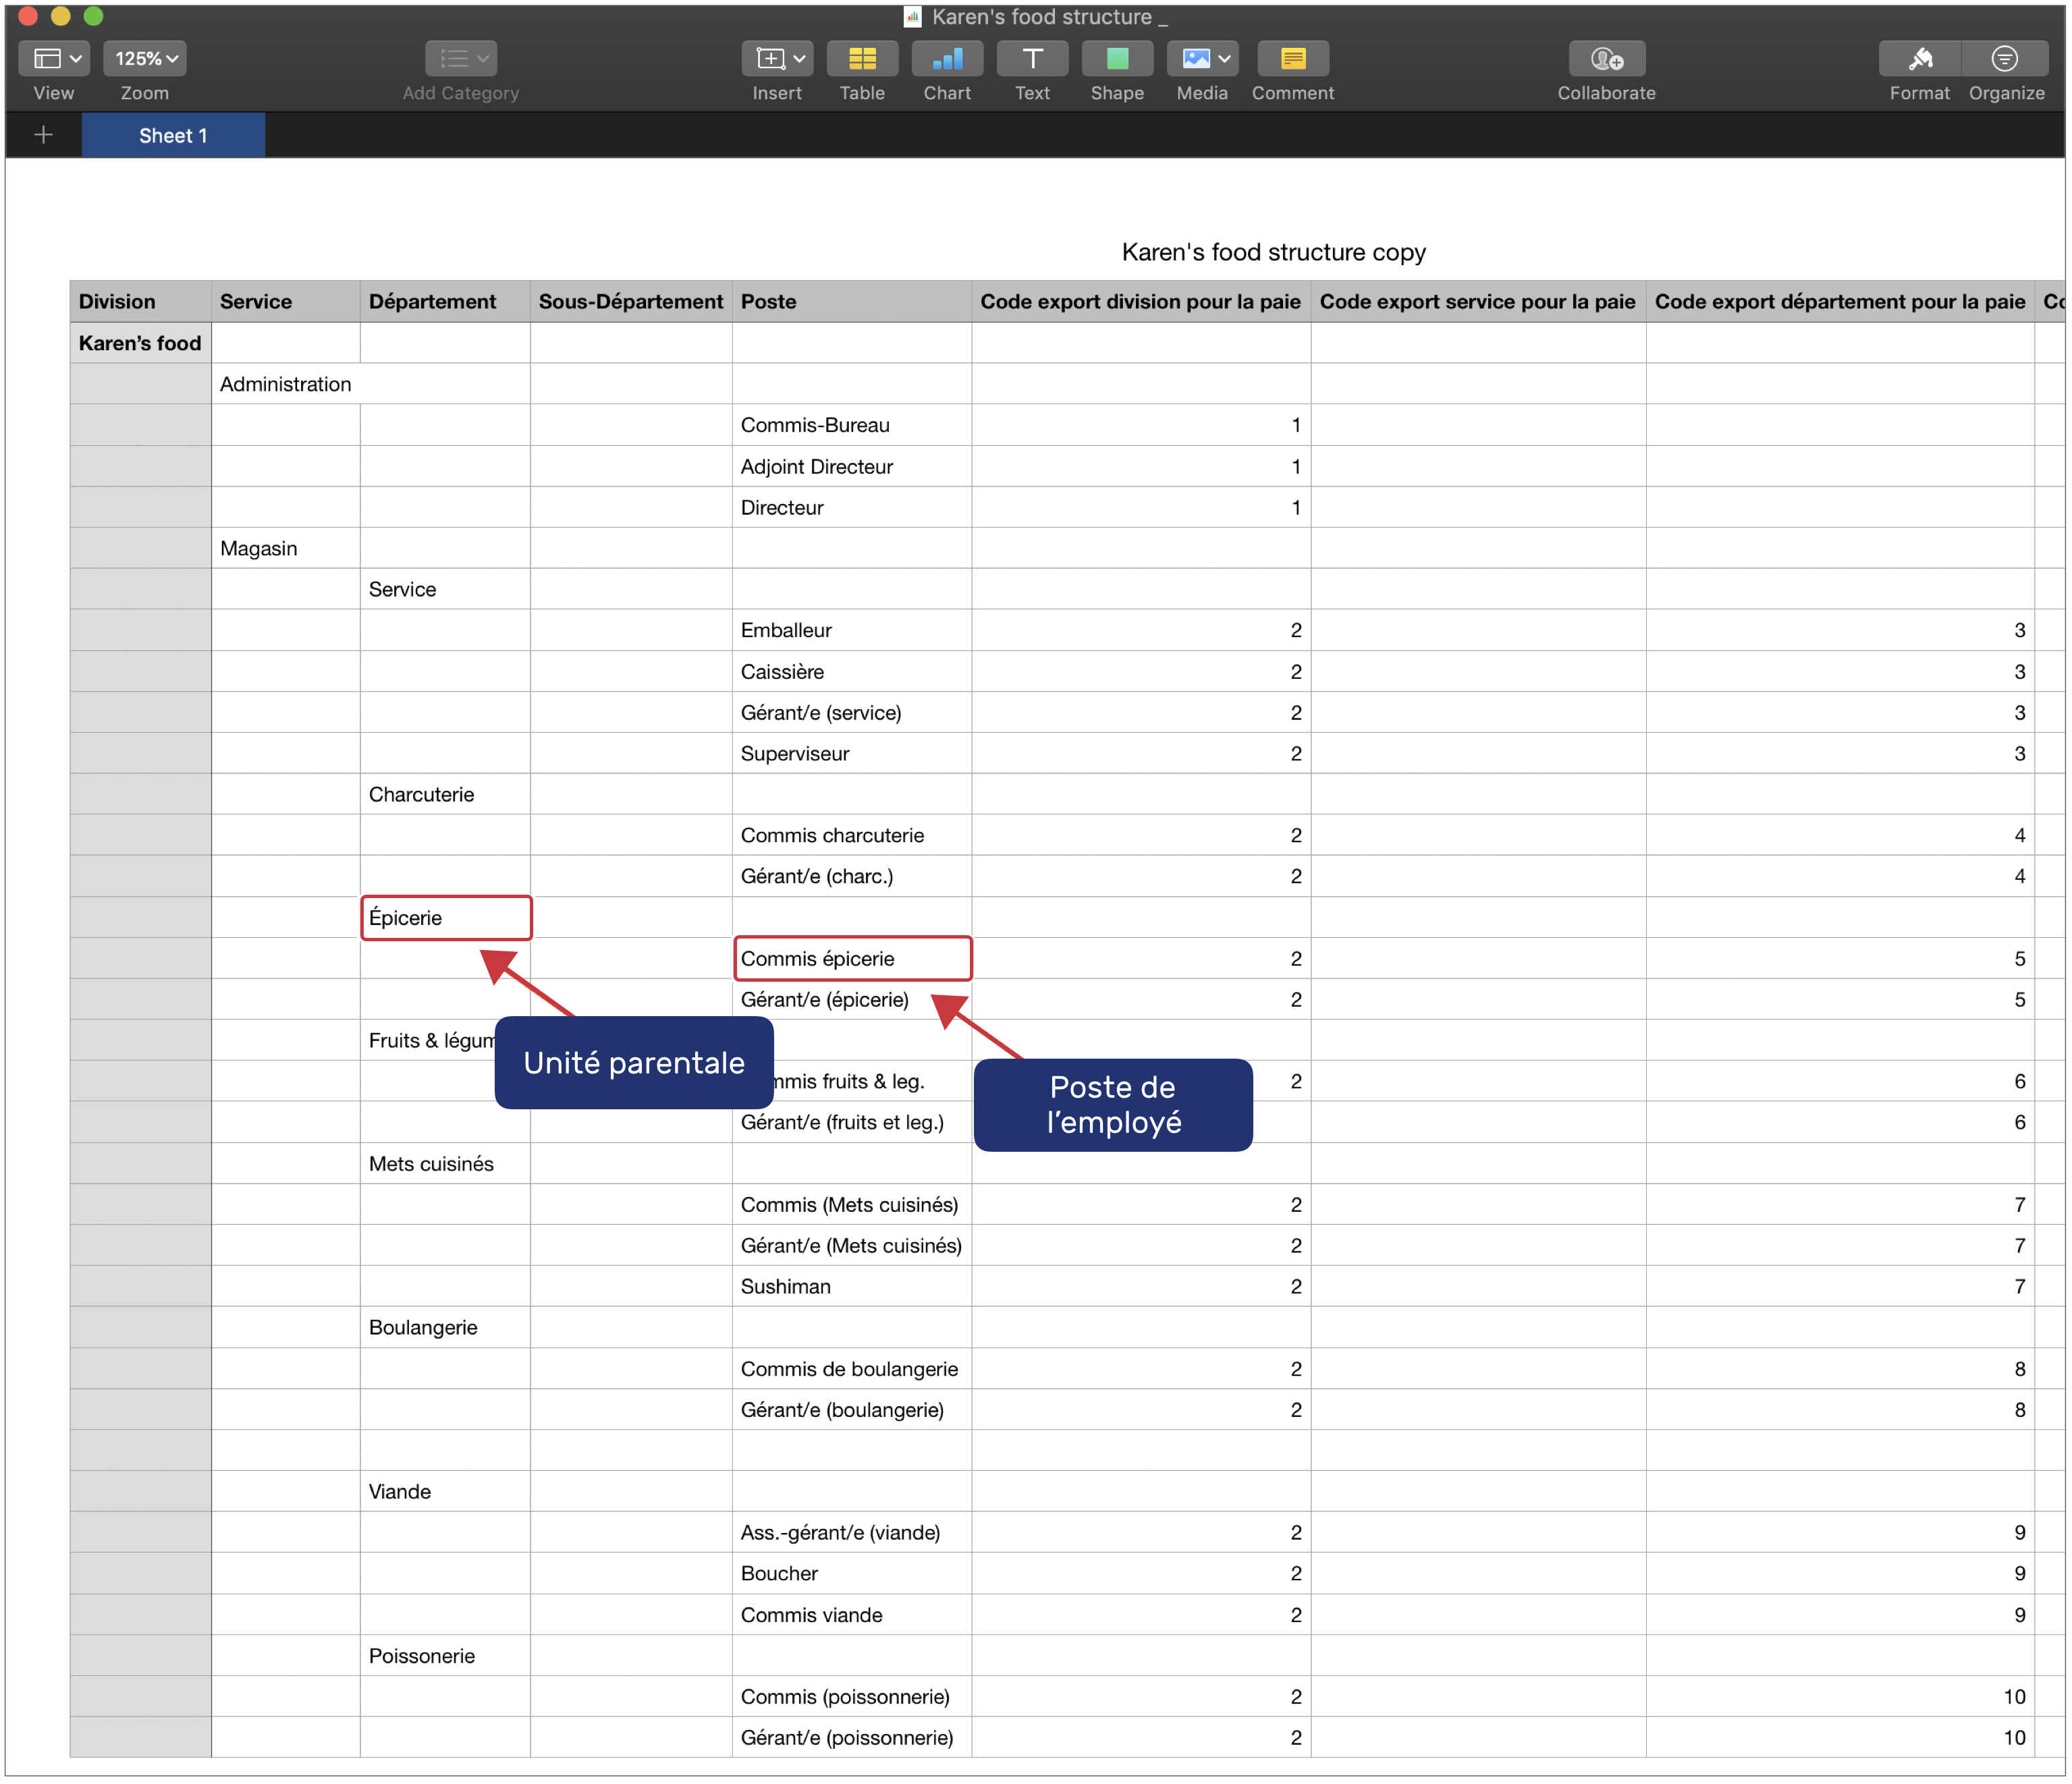Click the Chart toolbar icon
2072x1784 pixels.
coord(947,59)
